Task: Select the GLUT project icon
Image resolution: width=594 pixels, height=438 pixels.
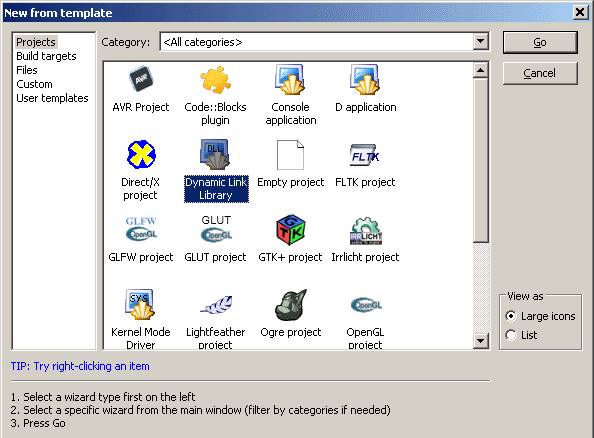Action: pyautogui.click(x=216, y=228)
